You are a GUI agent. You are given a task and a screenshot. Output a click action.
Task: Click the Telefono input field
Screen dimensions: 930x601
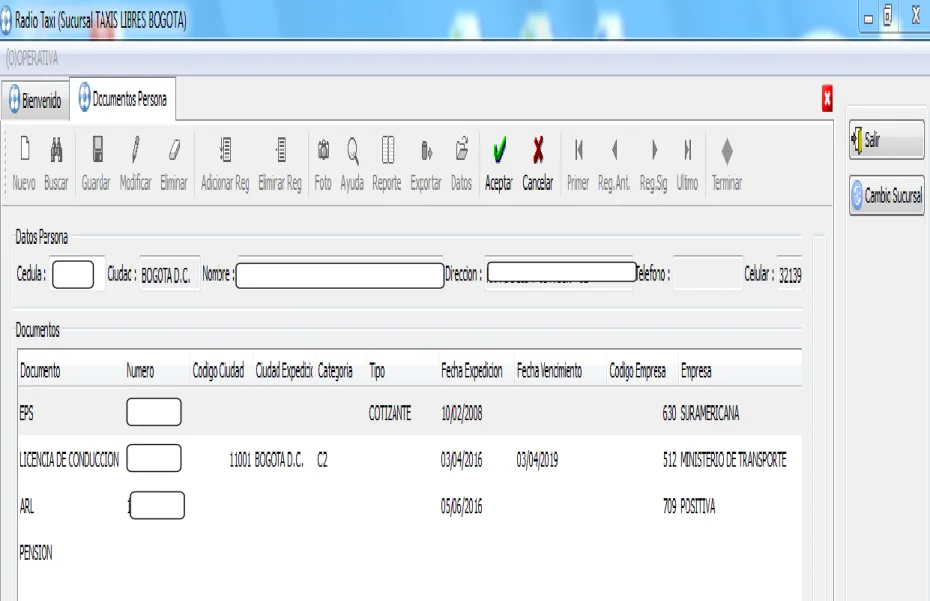tap(708, 274)
